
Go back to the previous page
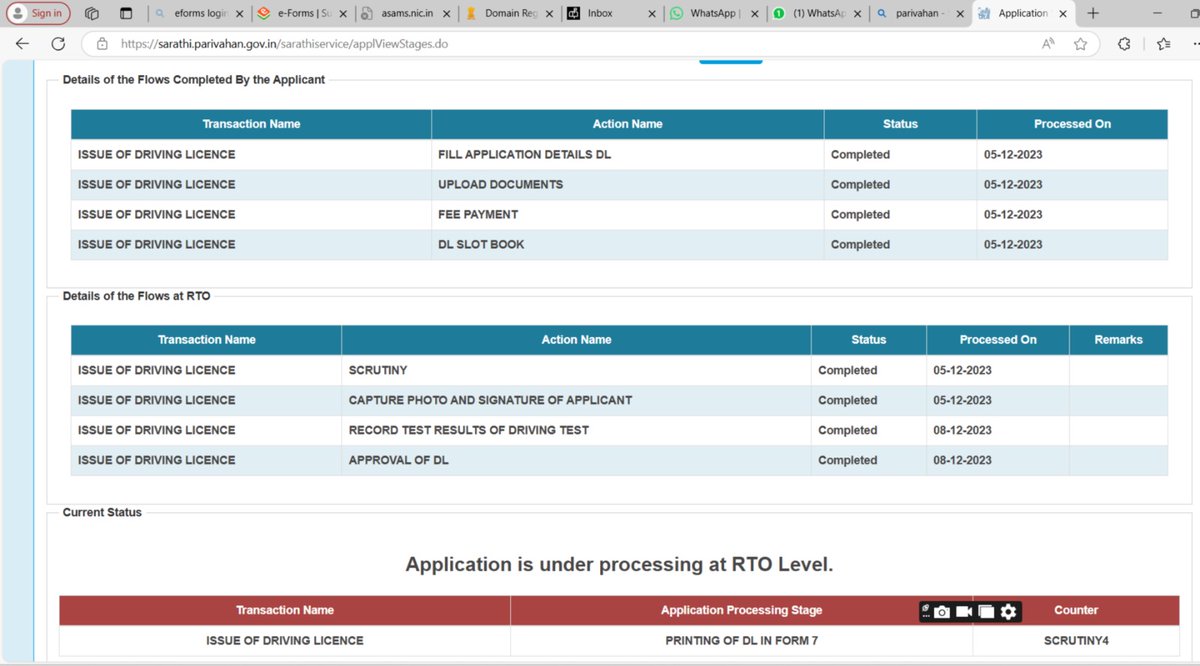click(22, 44)
